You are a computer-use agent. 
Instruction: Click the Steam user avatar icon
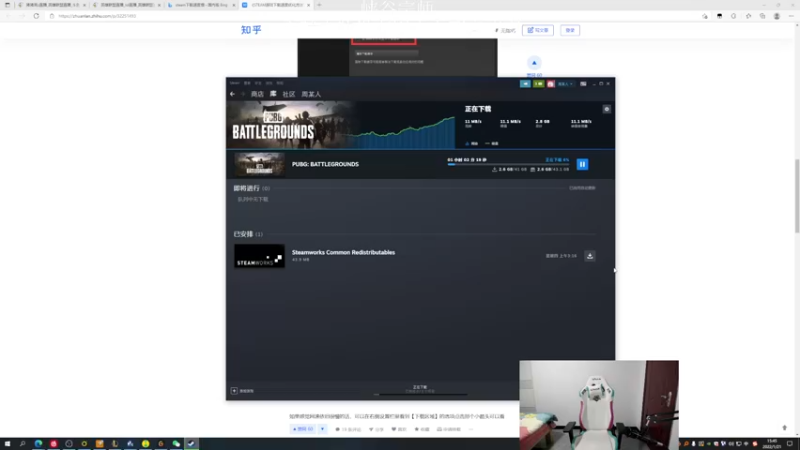click(x=551, y=84)
